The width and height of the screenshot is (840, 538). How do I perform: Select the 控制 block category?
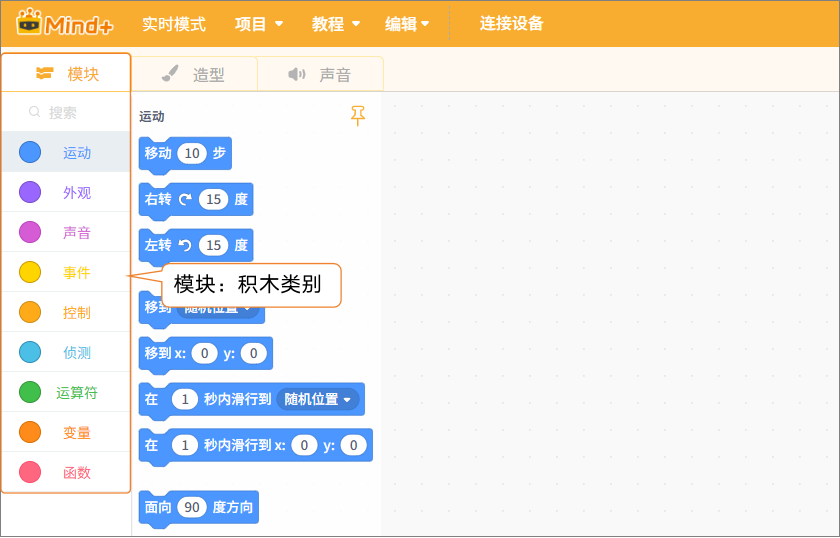pos(76,312)
